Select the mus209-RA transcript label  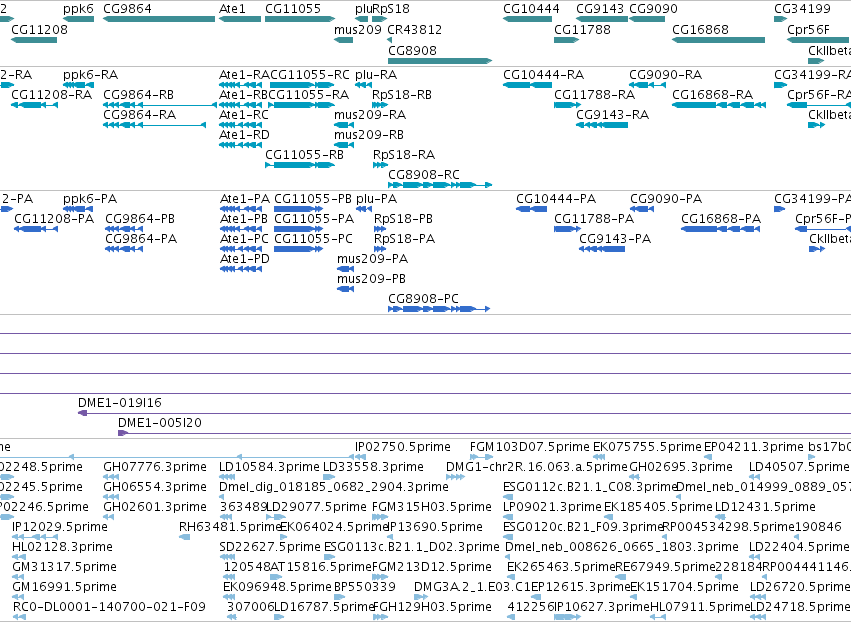(370, 115)
